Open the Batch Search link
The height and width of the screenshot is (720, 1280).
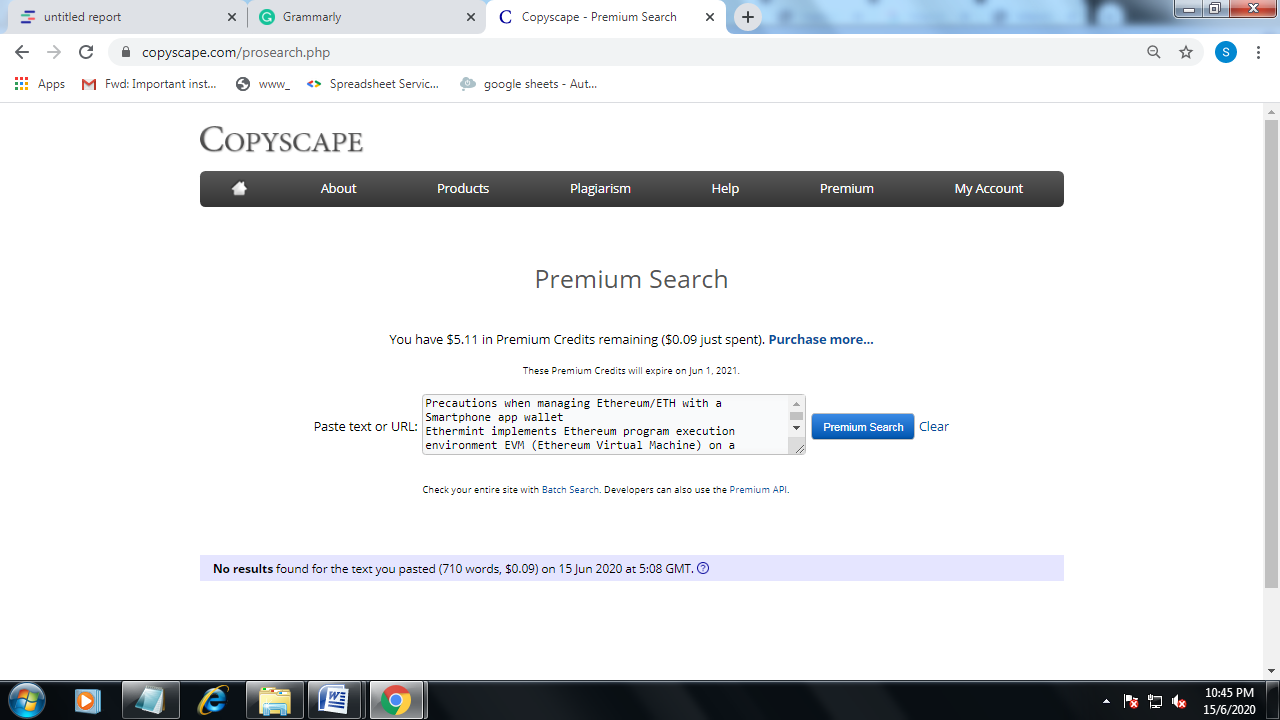click(x=570, y=490)
